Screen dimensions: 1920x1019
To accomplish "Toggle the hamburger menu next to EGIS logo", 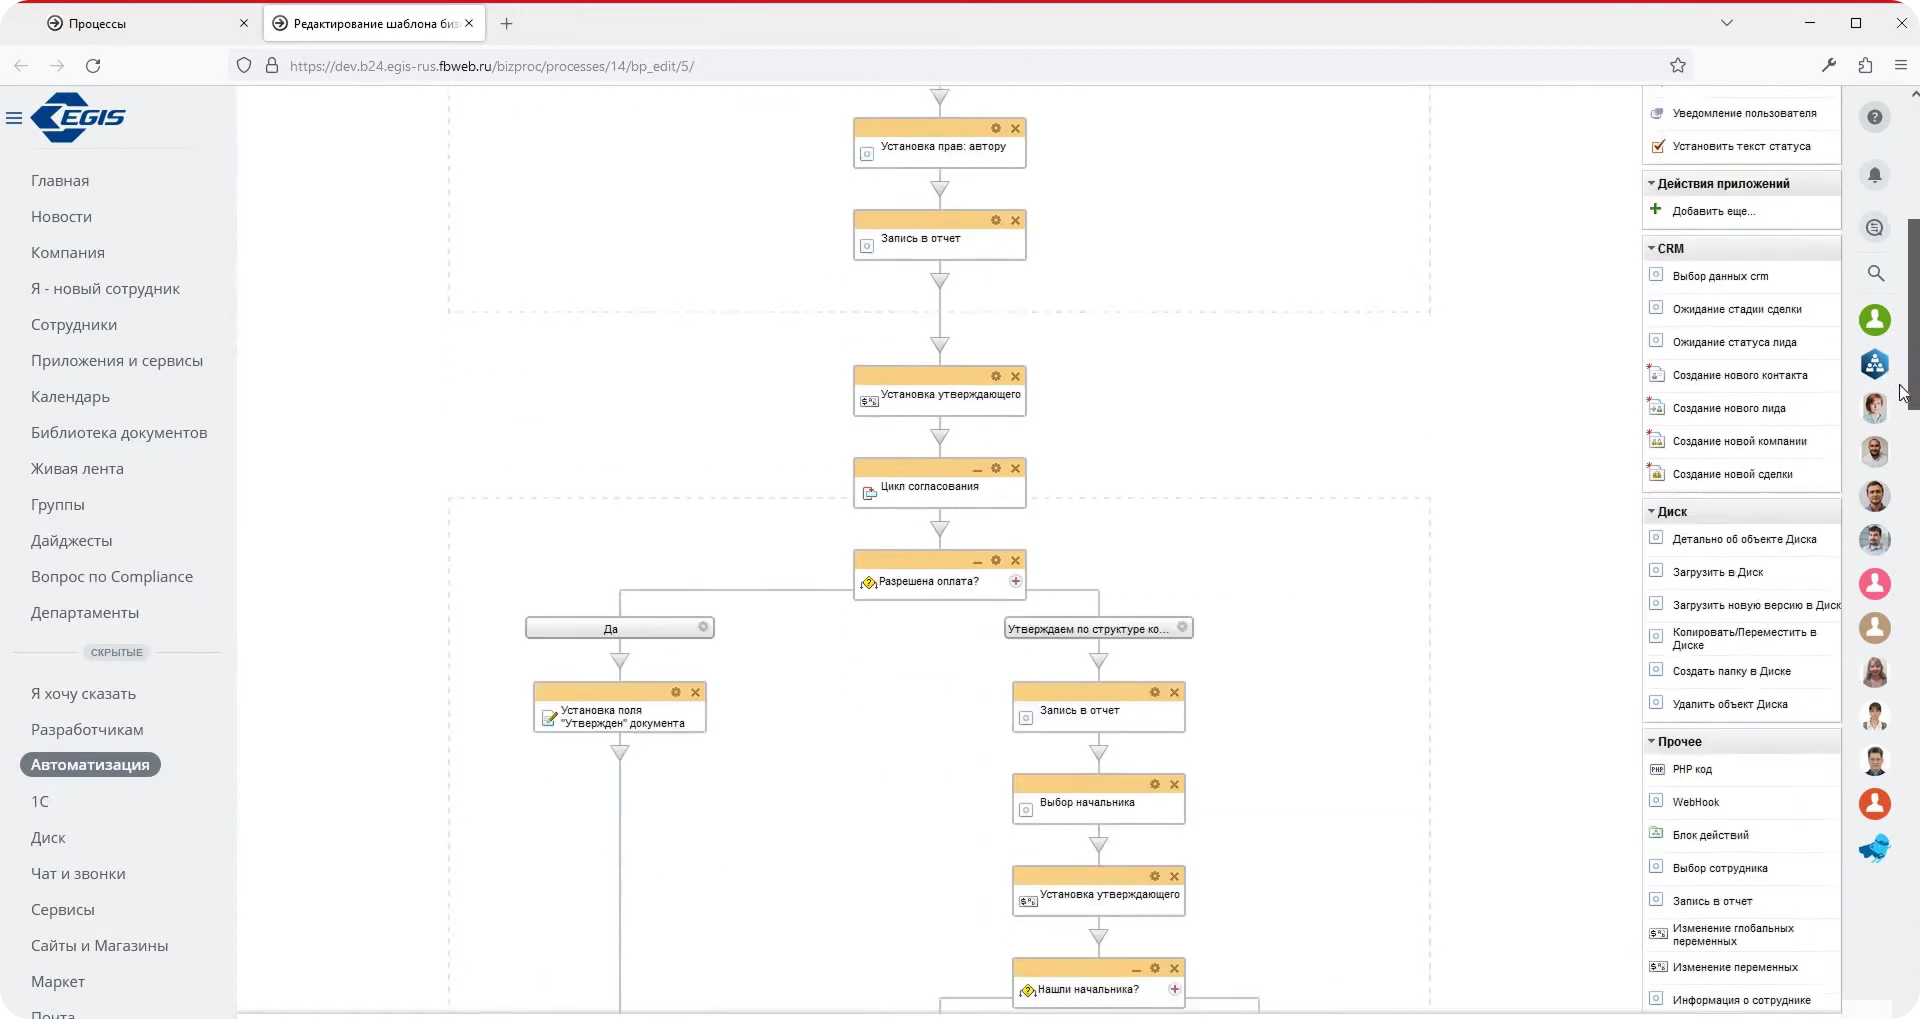I will [x=14, y=118].
